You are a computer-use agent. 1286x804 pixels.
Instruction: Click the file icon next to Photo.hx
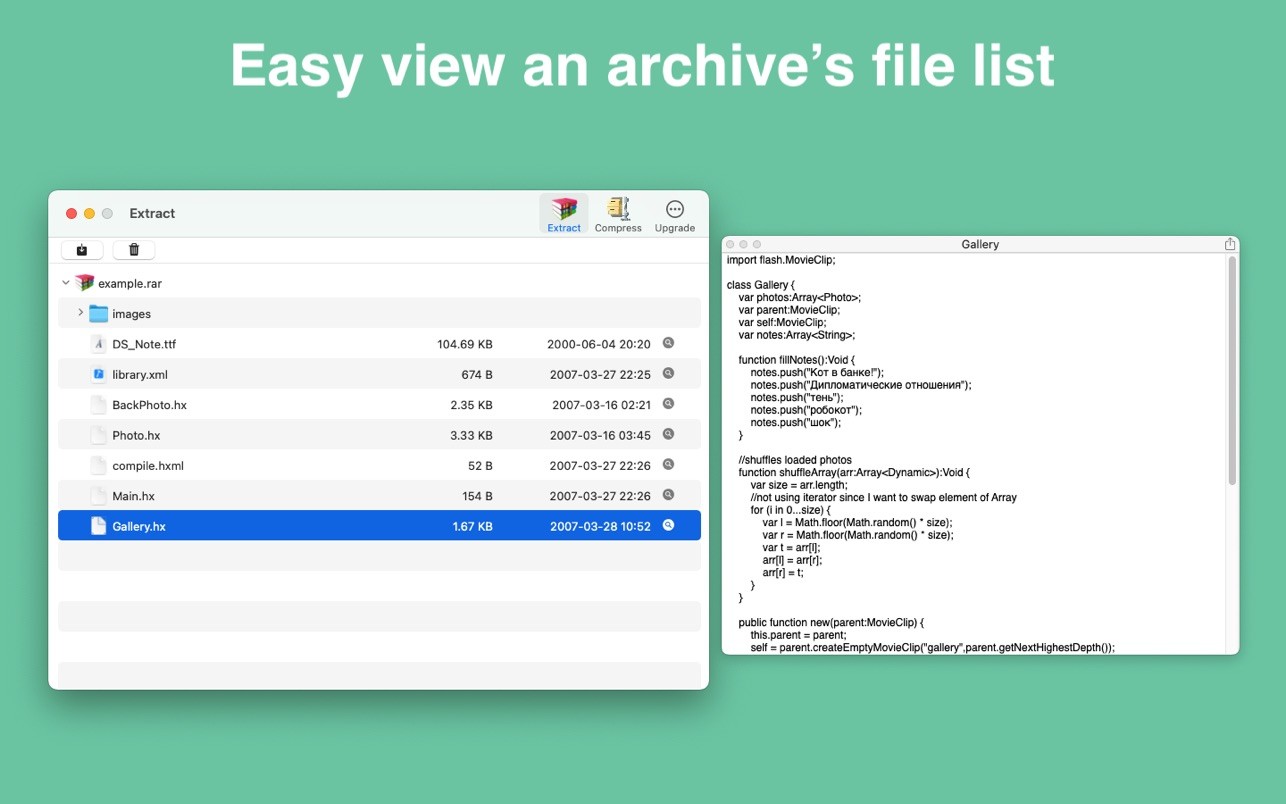click(97, 435)
